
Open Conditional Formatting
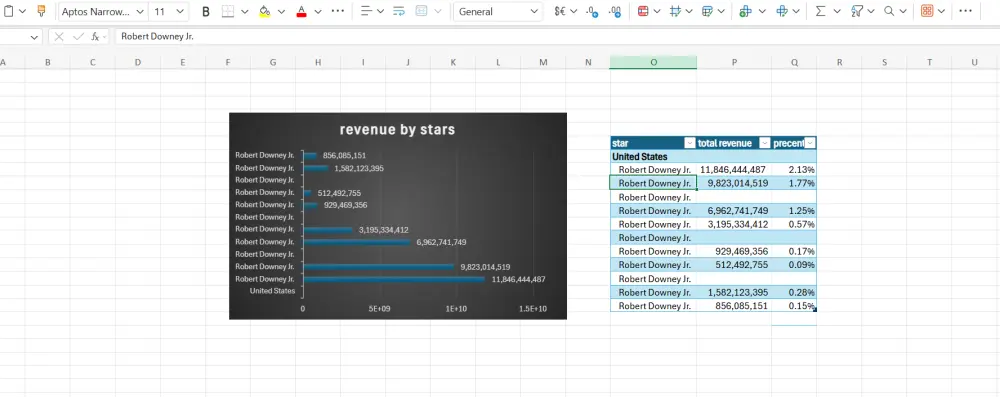(x=643, y=11)
